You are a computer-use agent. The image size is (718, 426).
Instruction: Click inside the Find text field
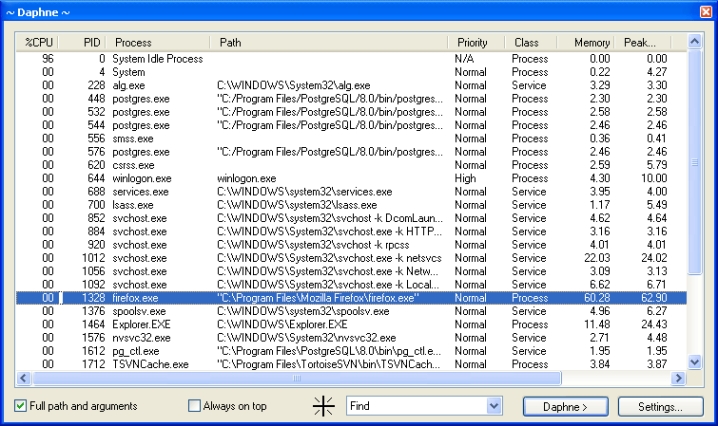(414, 406)
